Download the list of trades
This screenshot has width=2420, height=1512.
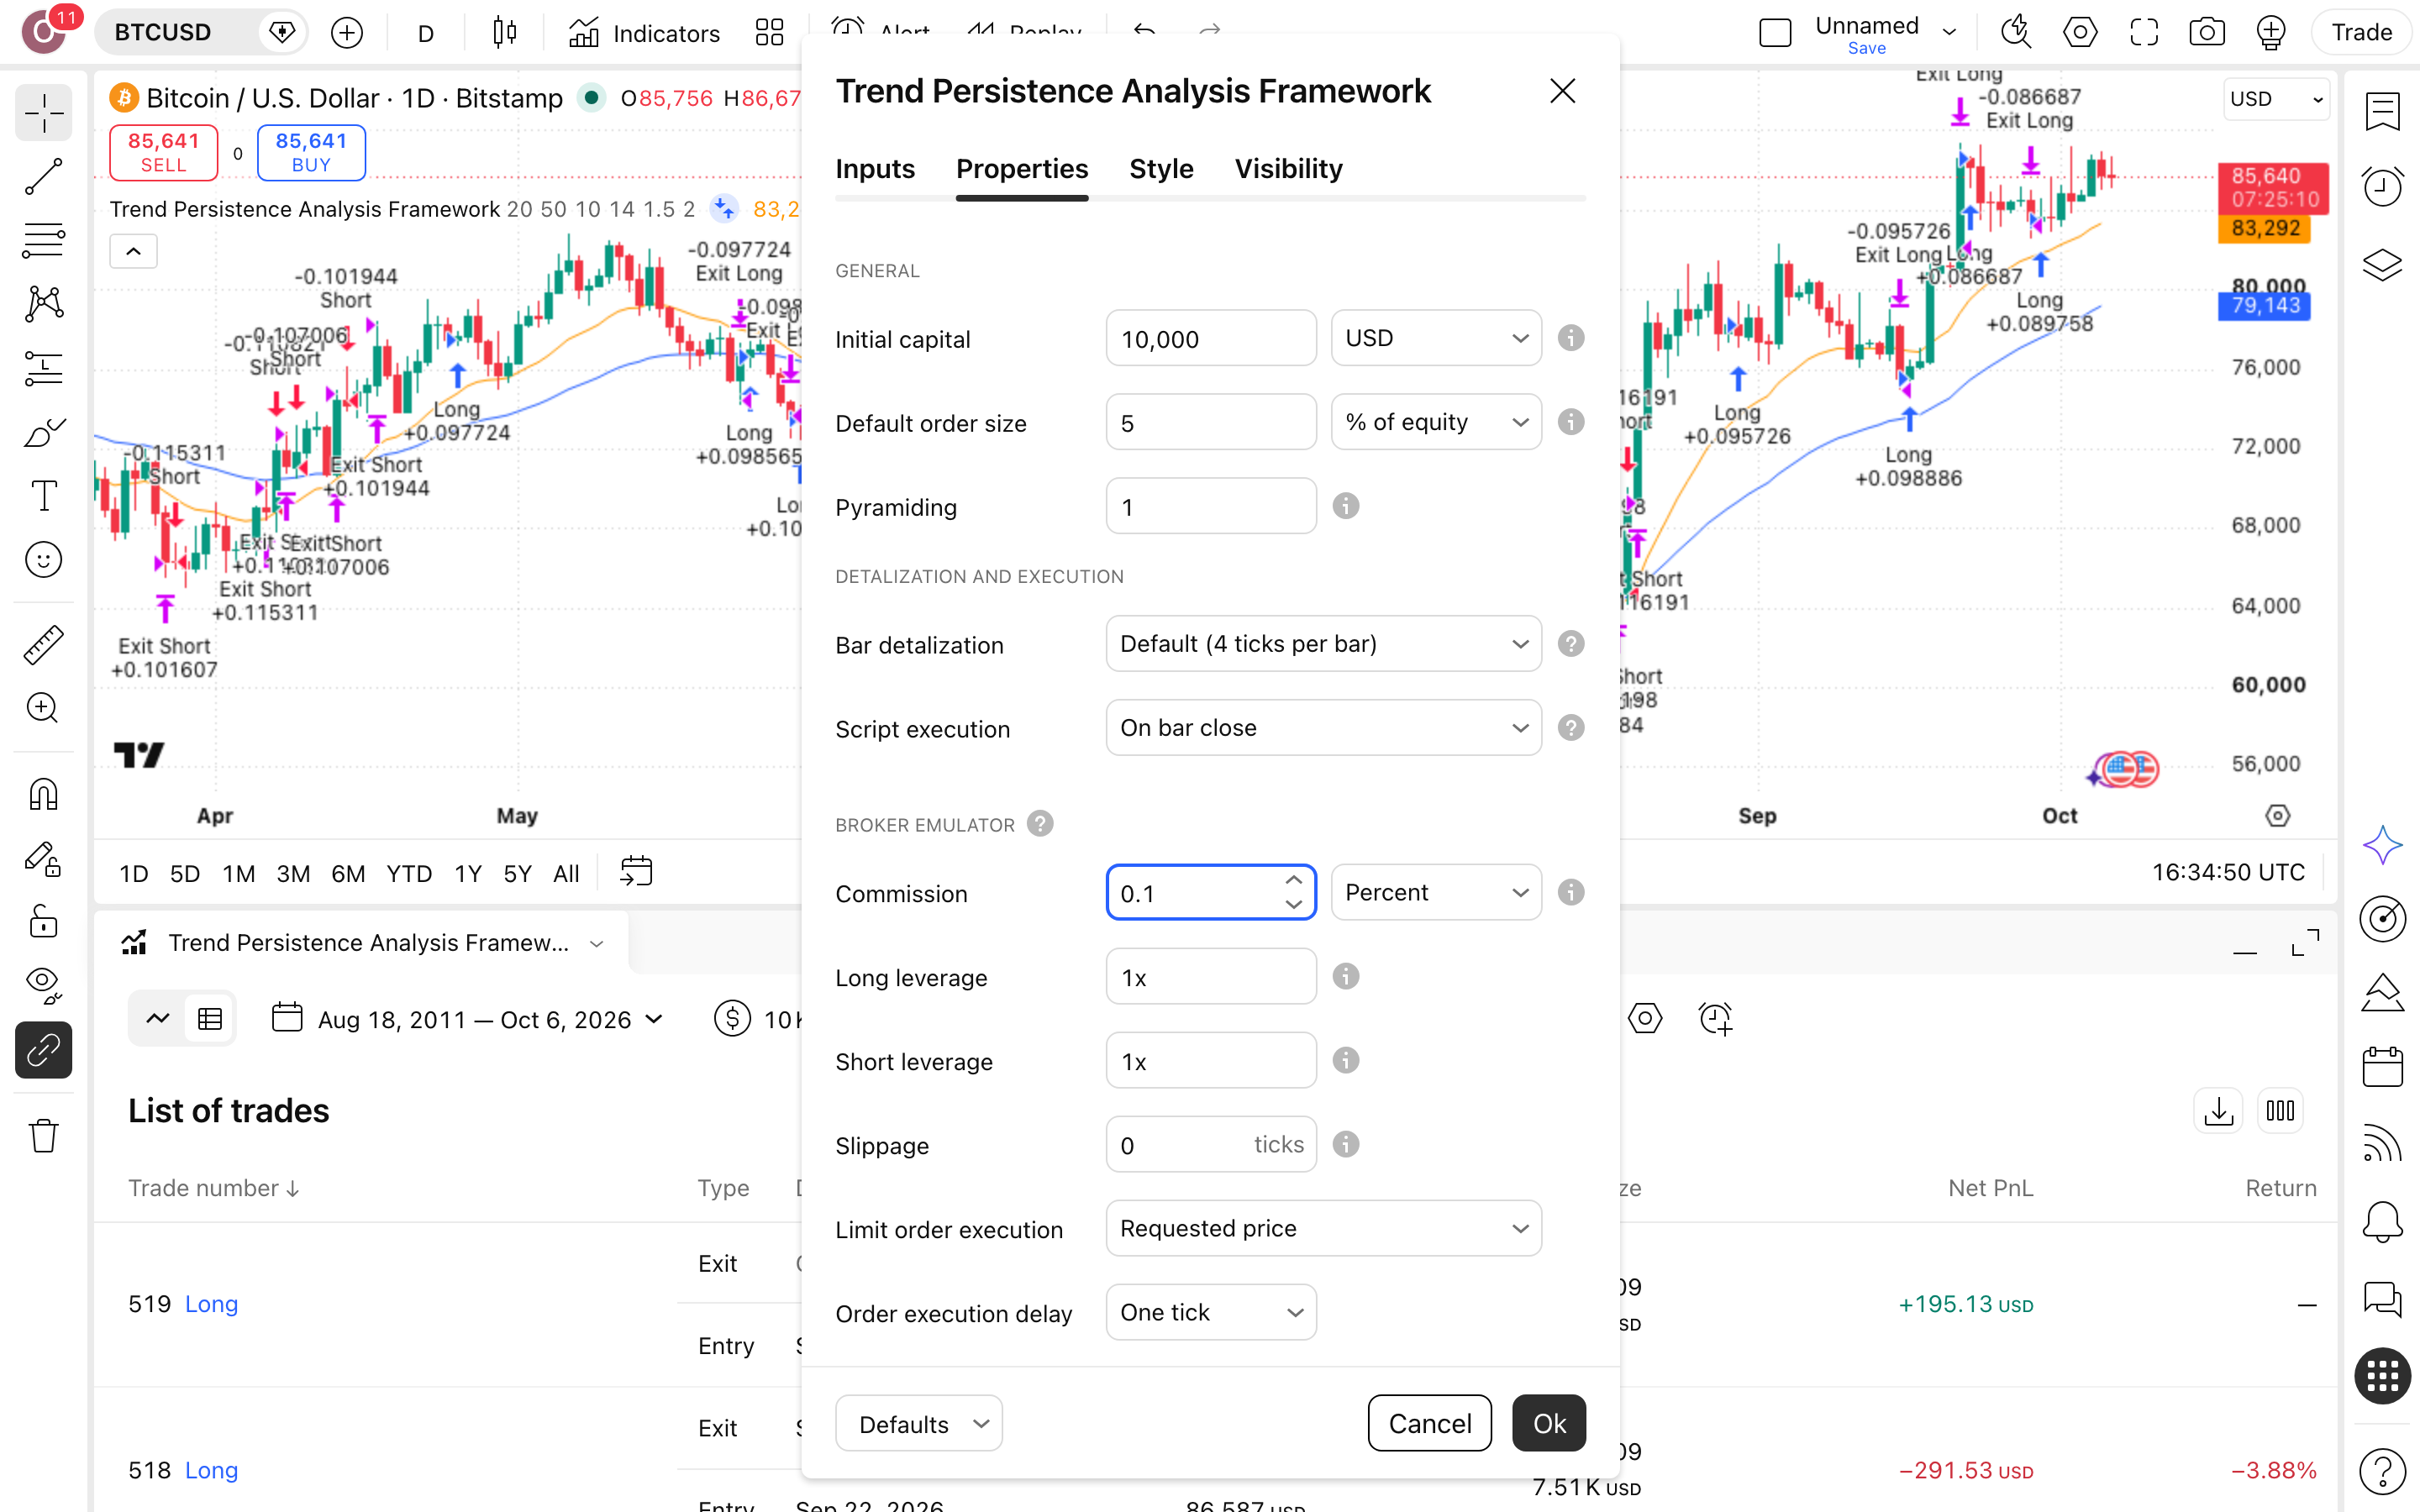2218,1111
